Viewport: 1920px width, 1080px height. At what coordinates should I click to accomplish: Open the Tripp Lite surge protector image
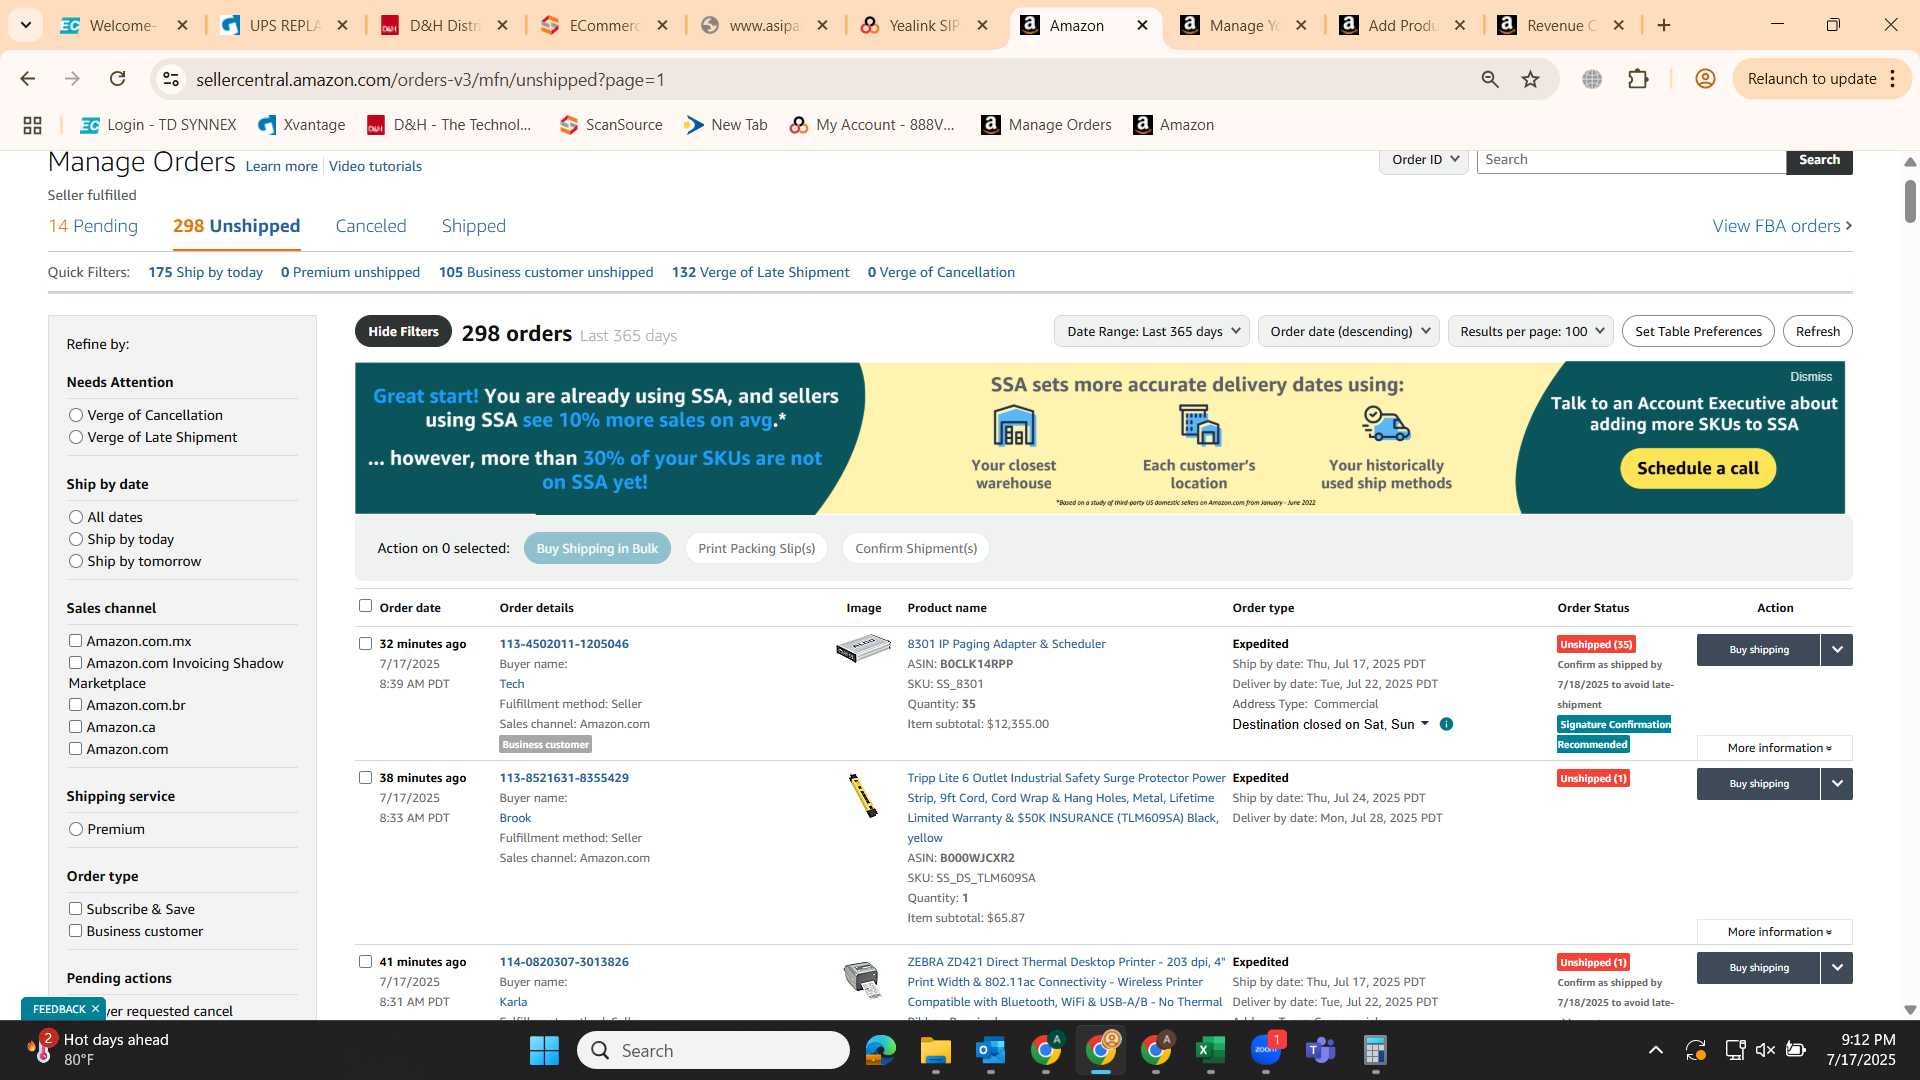coord(863,796)
